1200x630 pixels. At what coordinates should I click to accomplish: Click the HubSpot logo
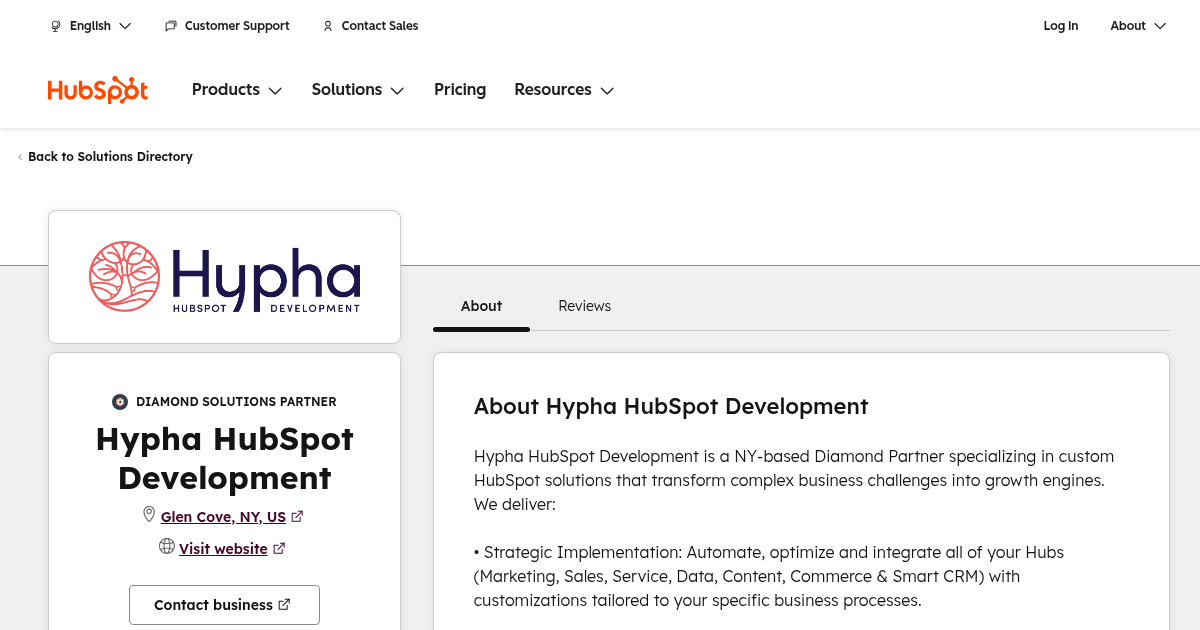(98, 90)
